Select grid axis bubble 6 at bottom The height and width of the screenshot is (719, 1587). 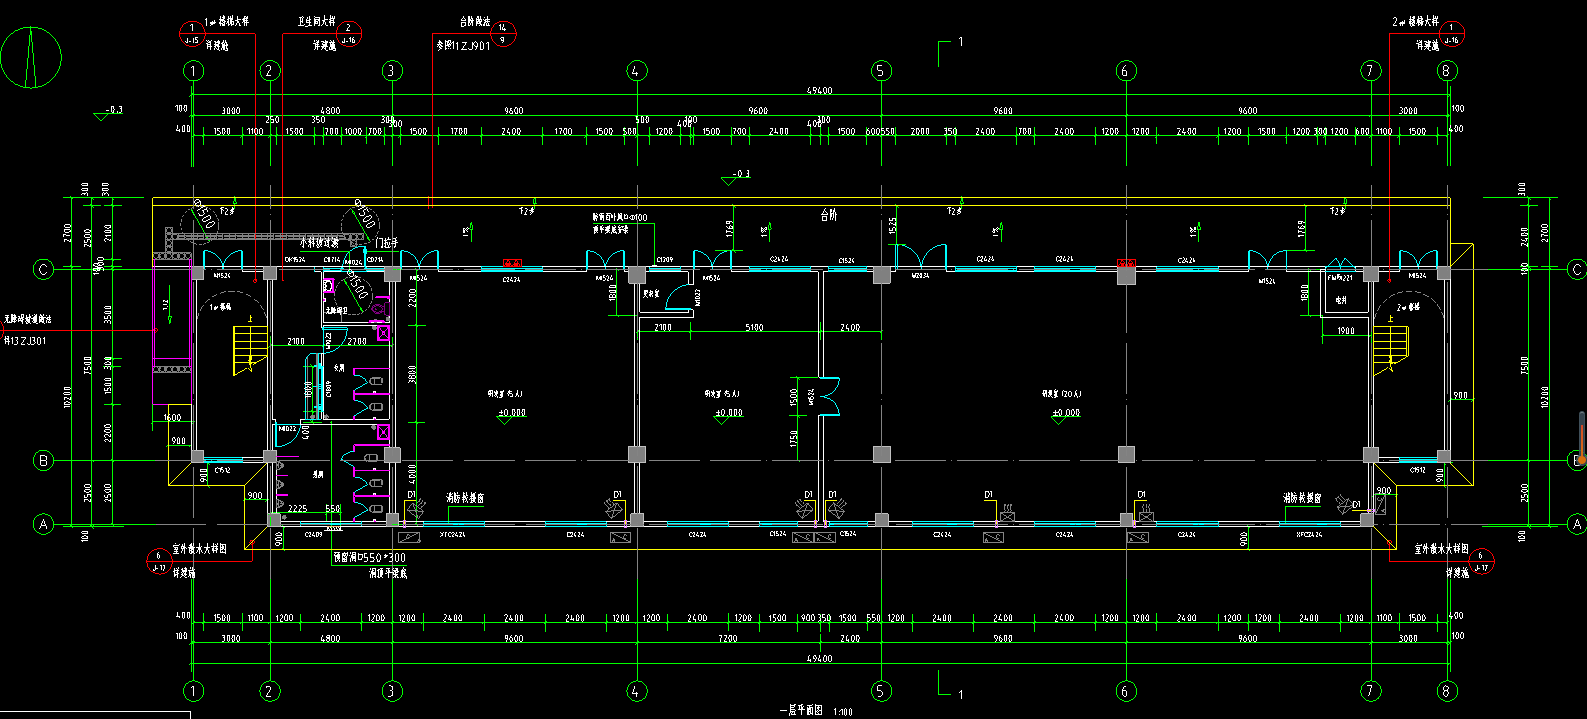(x=1125, y=690)
